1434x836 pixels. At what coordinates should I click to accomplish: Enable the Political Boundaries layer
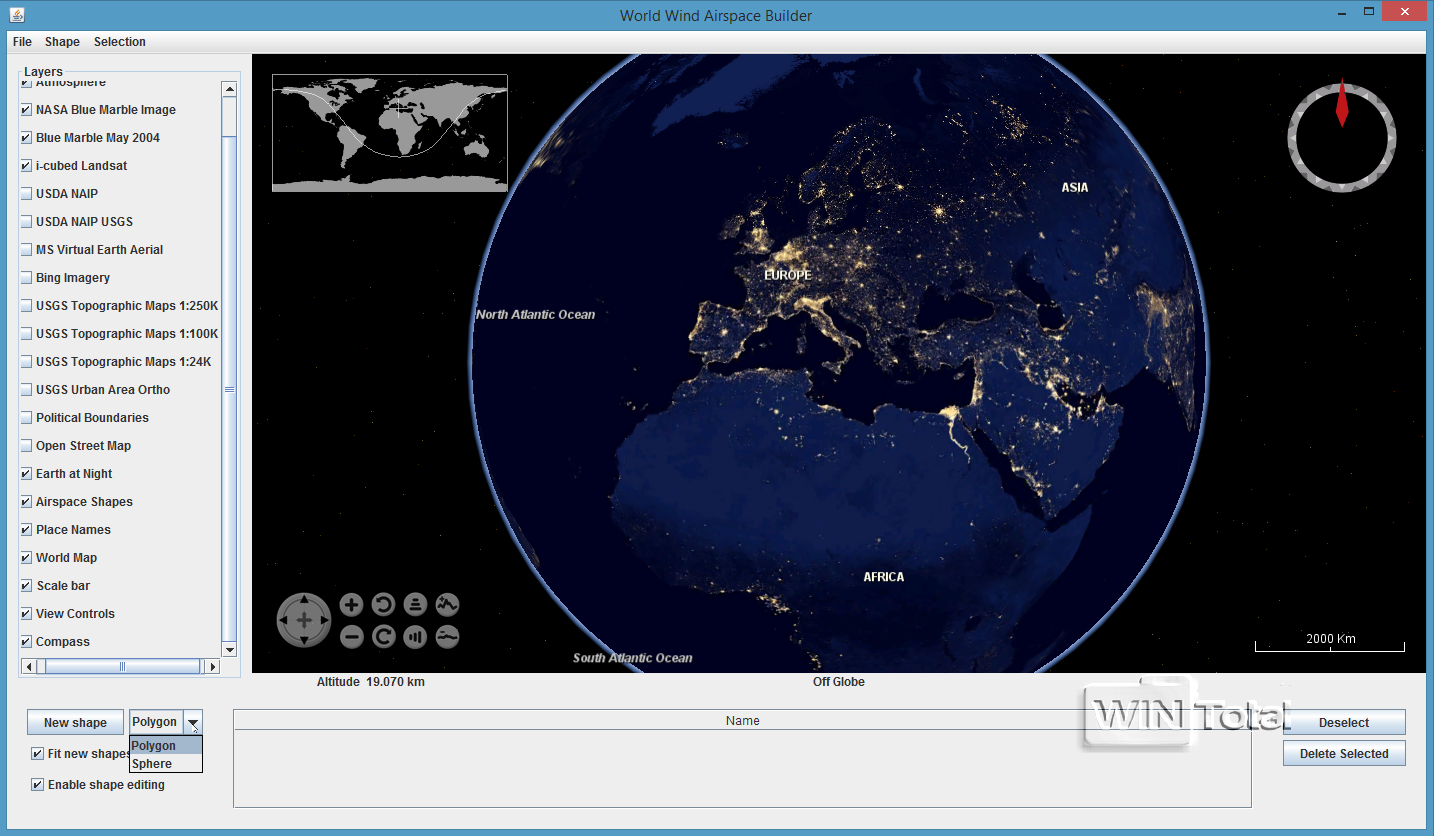[27, 418]
